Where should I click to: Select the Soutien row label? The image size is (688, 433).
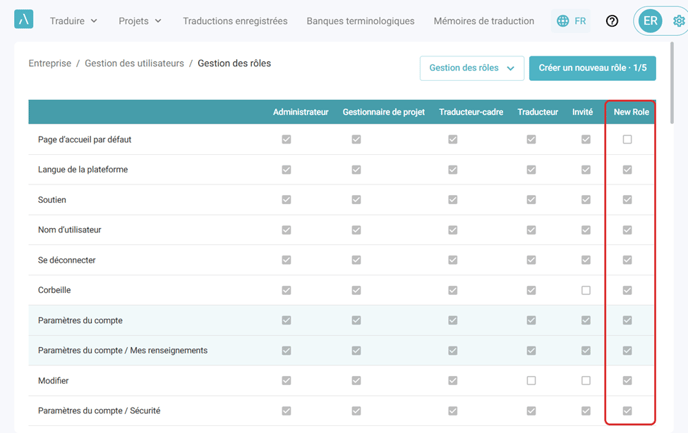coord(52,200)
